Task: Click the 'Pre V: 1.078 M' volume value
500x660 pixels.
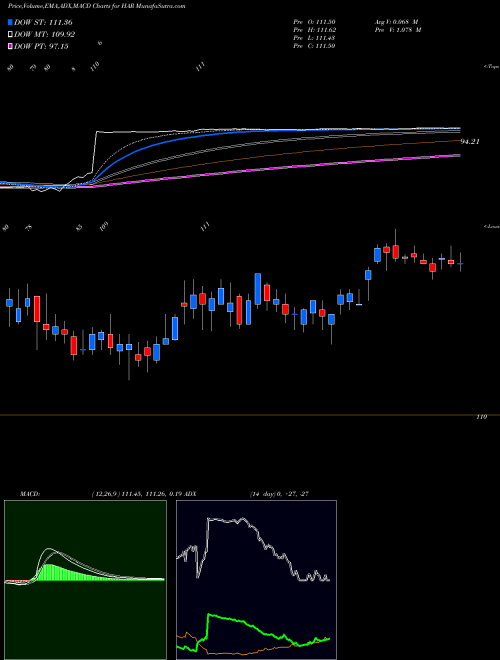Action: [397, 30]
